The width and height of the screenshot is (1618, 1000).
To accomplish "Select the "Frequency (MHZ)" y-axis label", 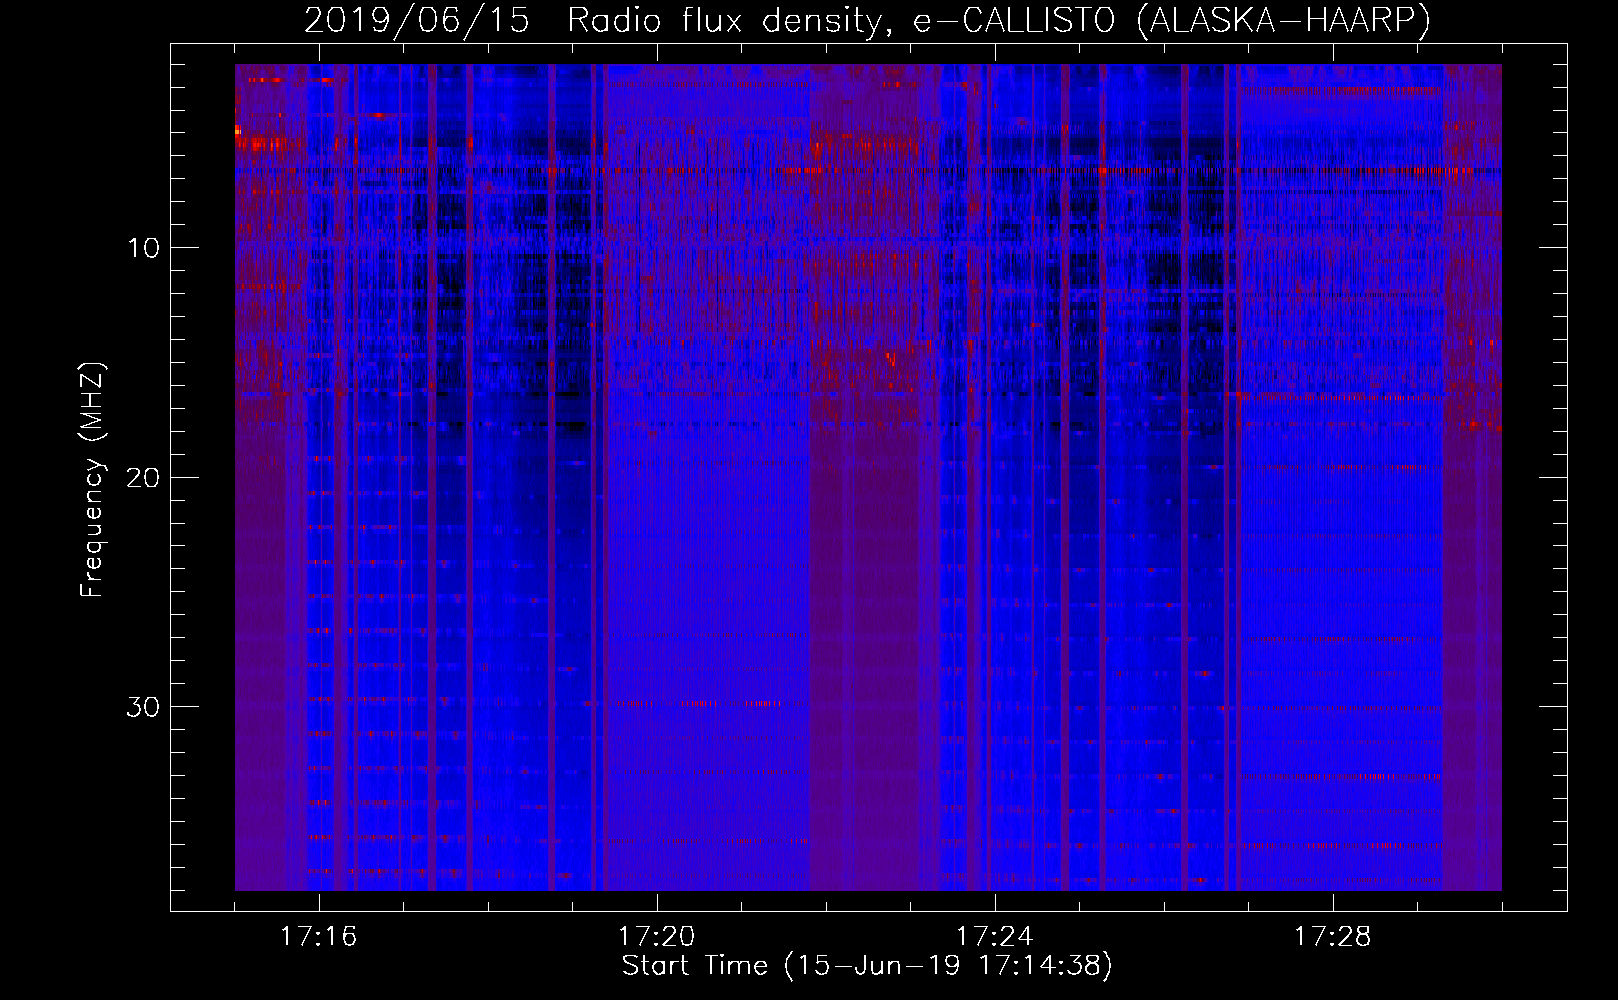I will pos(92,480).
